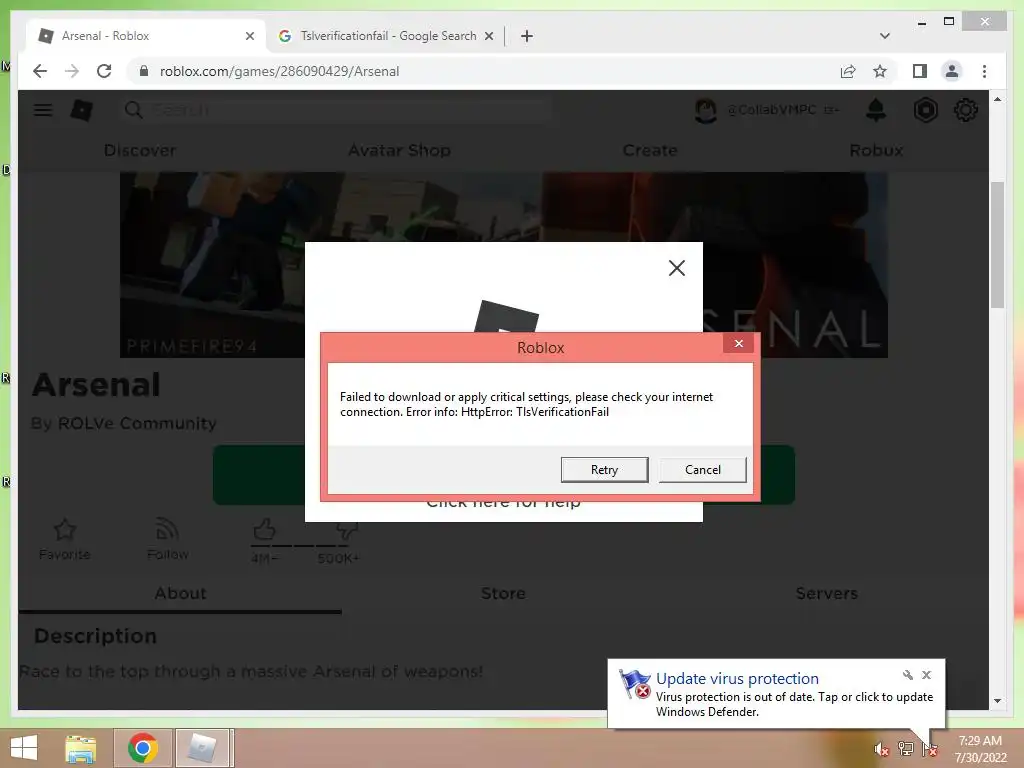Open the @CollabVMPC profile avatar
The height and width of the screenshot is (768, 1024).
pyautogui.click(x=706, y=110)
